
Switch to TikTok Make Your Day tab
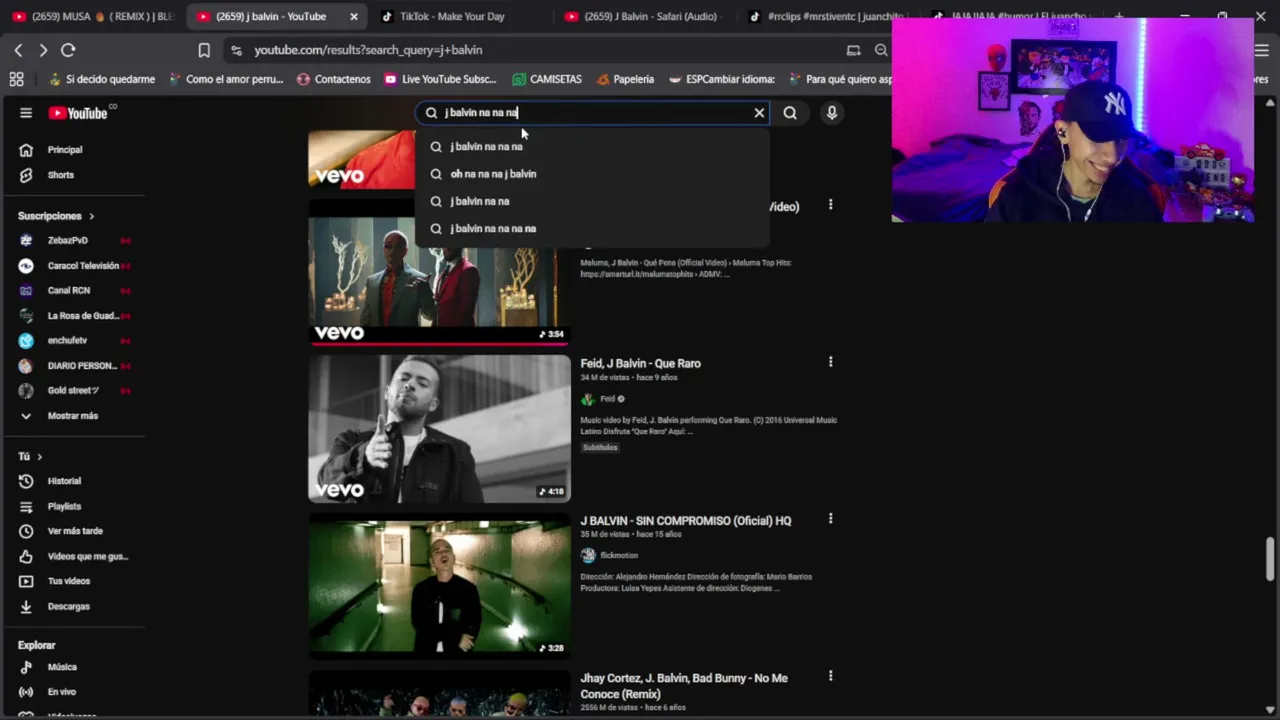click(452, 17)
